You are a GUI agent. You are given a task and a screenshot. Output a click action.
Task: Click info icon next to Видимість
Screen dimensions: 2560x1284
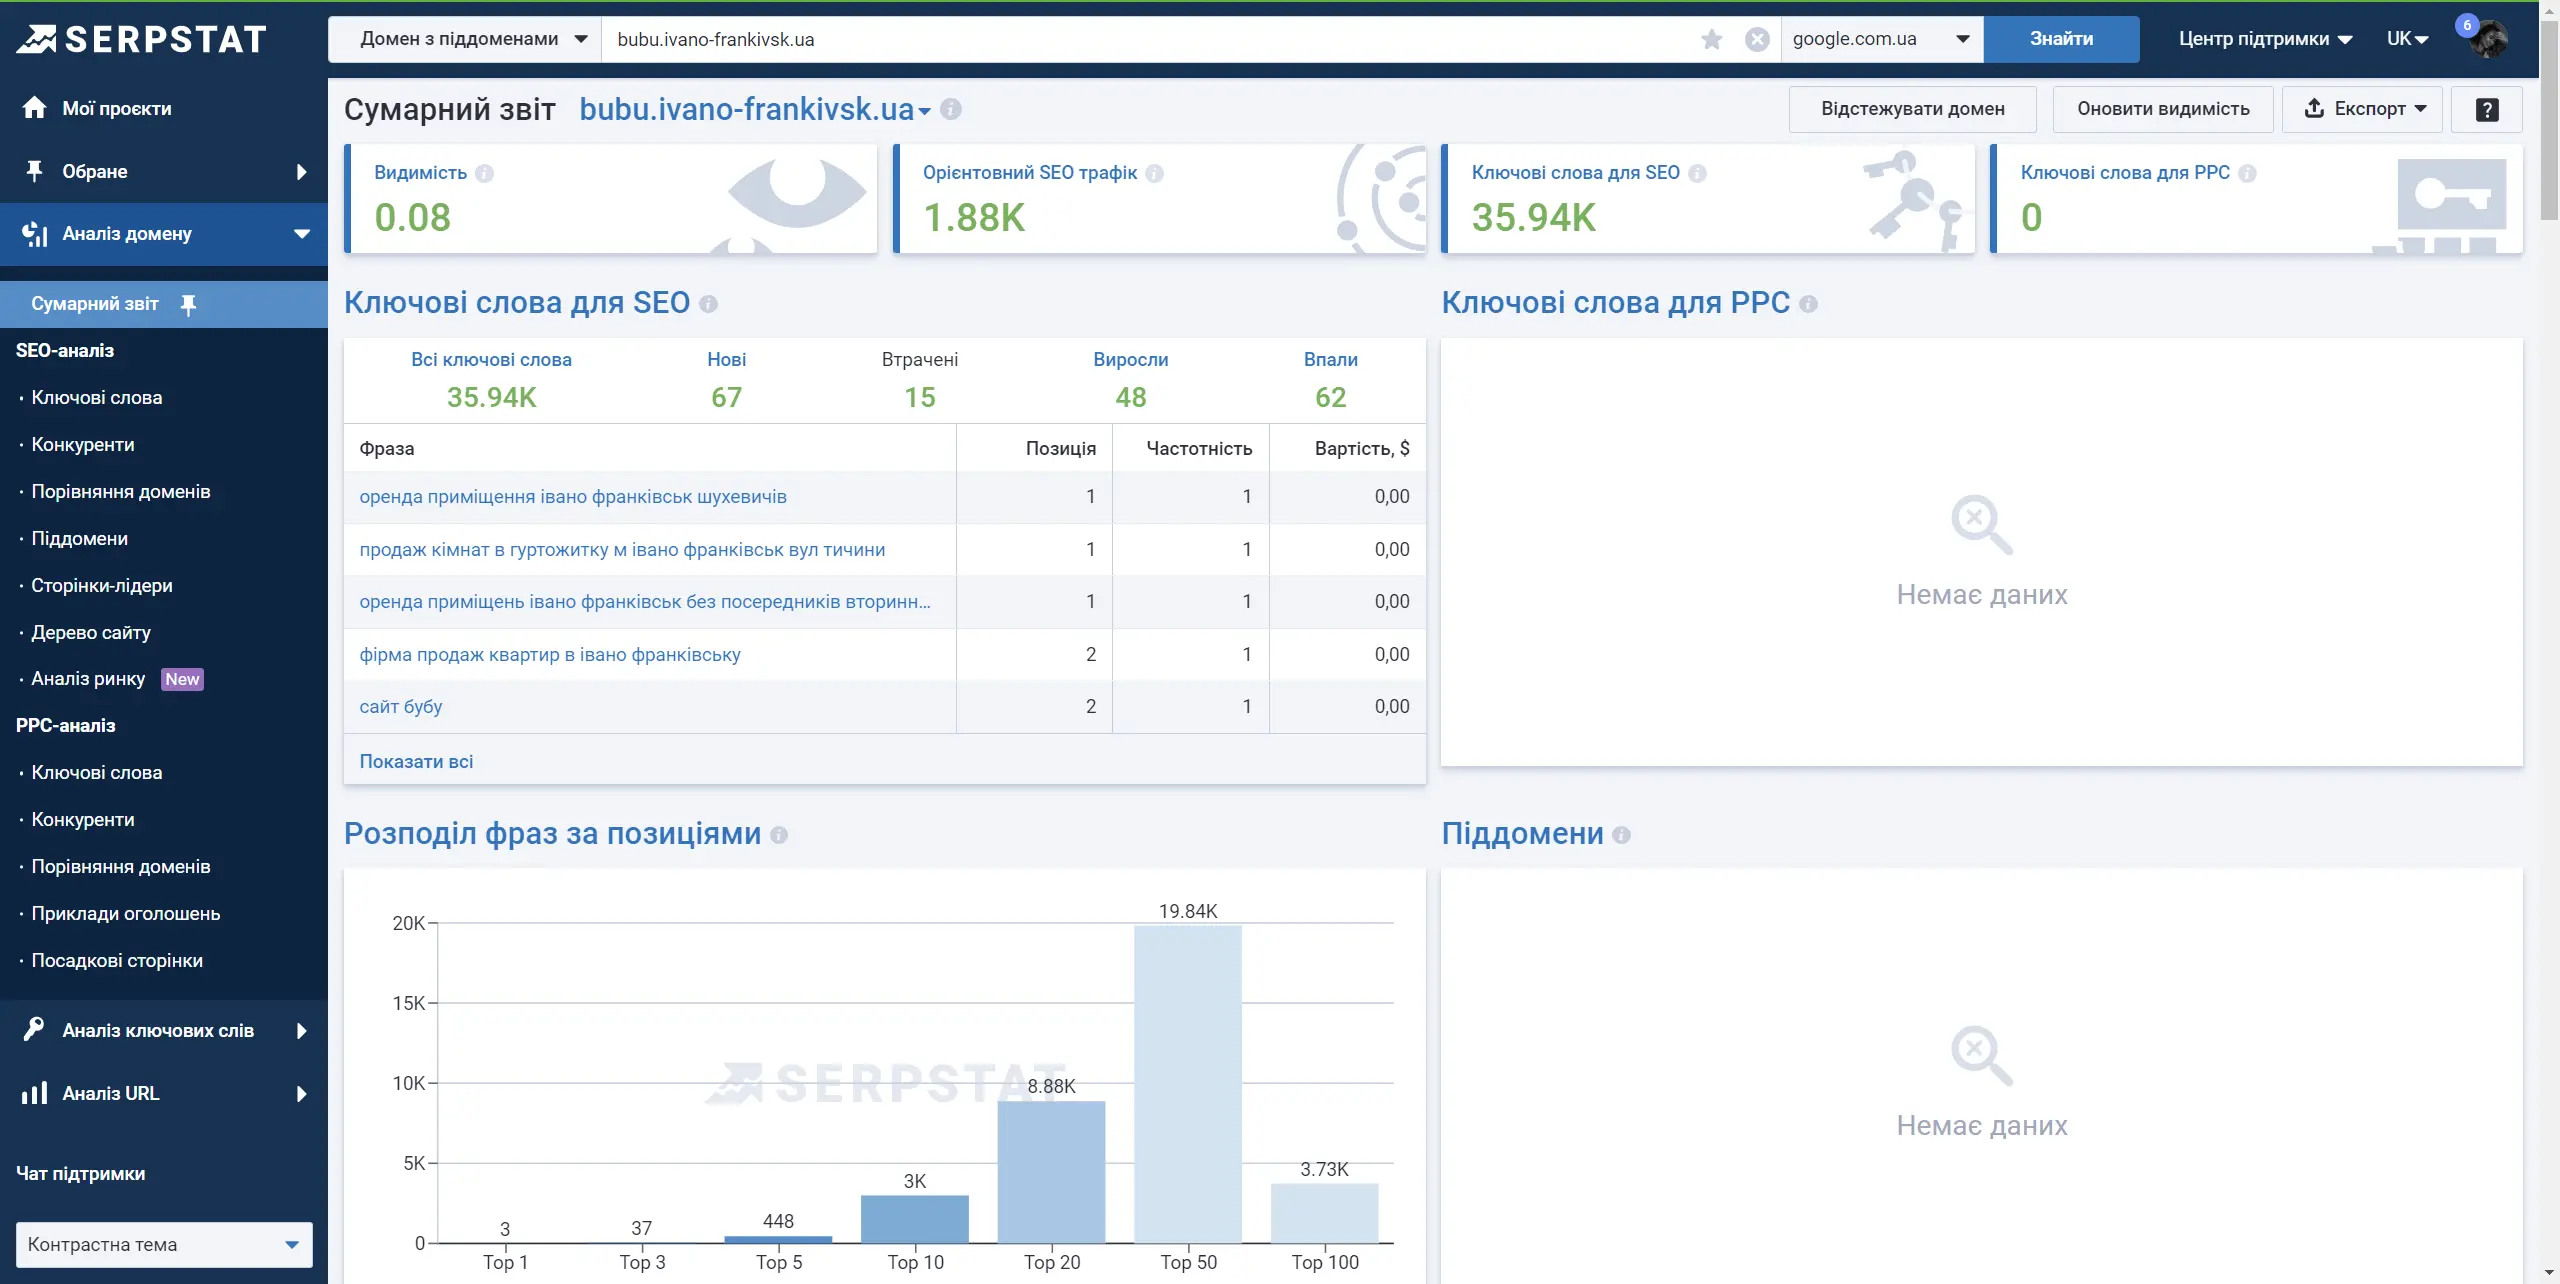[485, 173]
